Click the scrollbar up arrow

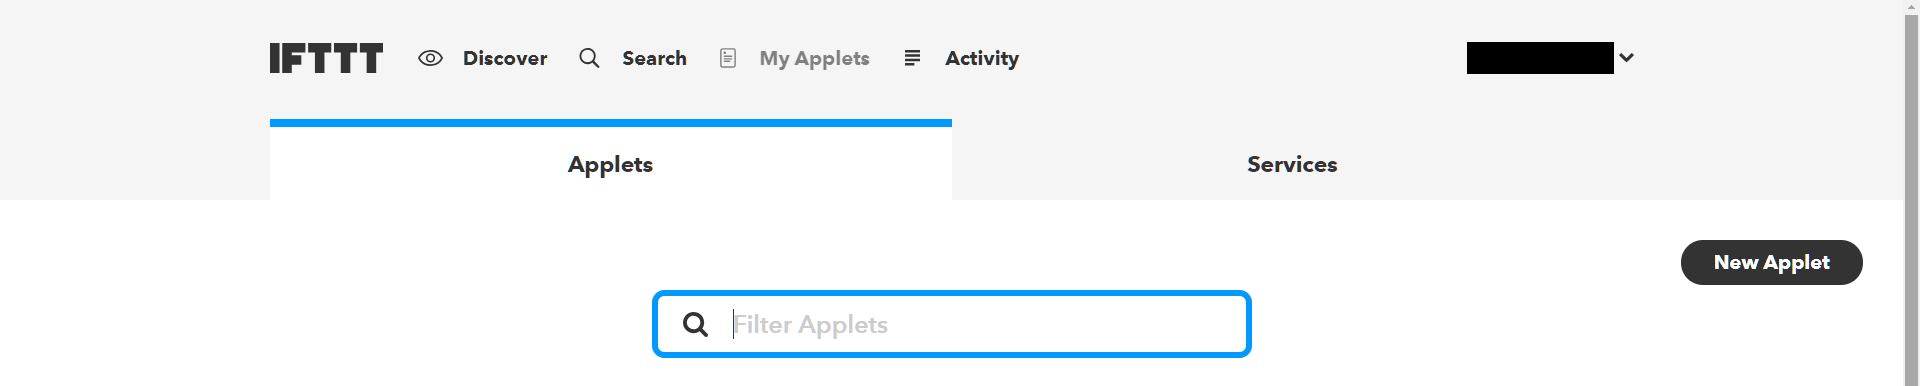1911,8
